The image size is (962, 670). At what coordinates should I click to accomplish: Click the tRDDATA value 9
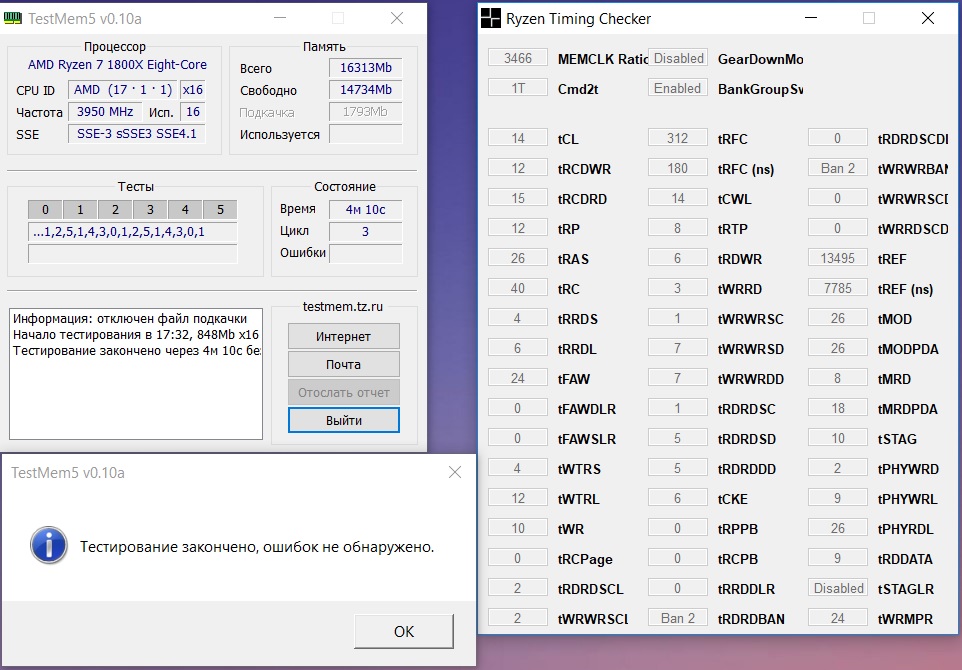pos(838,558)
